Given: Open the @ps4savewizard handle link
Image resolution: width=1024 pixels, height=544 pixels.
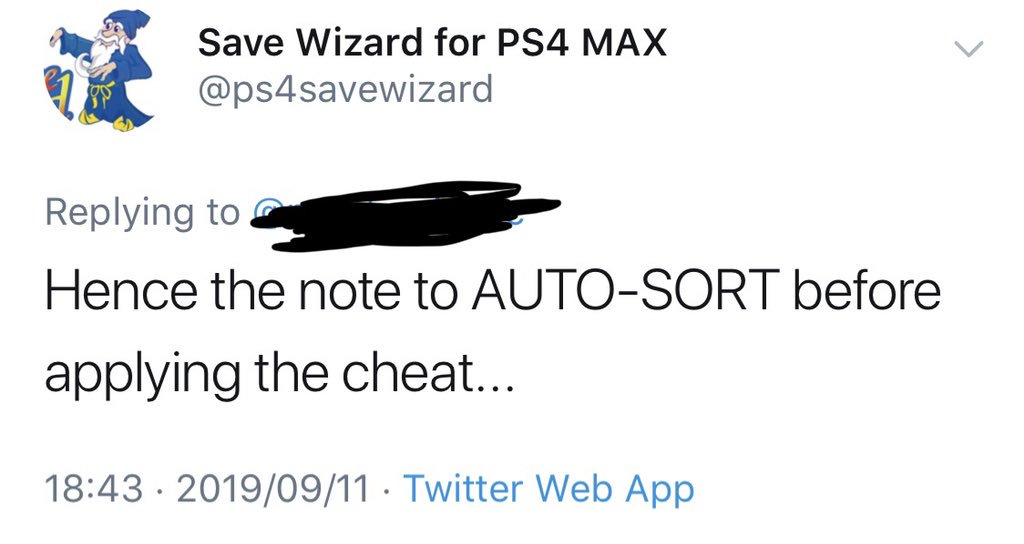Looking at the screenshot, I should click(x=345, y=89).
